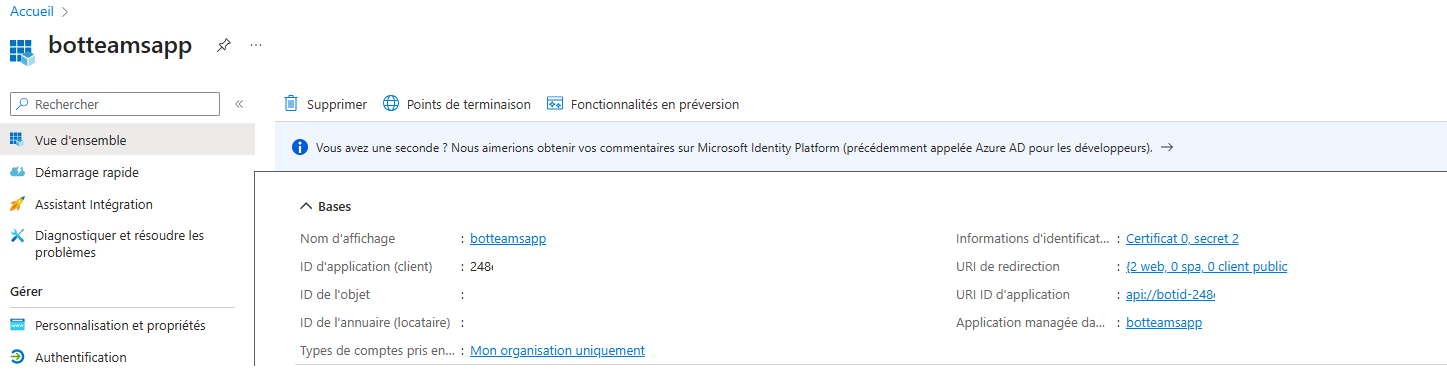Click the Authentification icon
Screen dimensions: 1447x370
click(x=17, y=357)
